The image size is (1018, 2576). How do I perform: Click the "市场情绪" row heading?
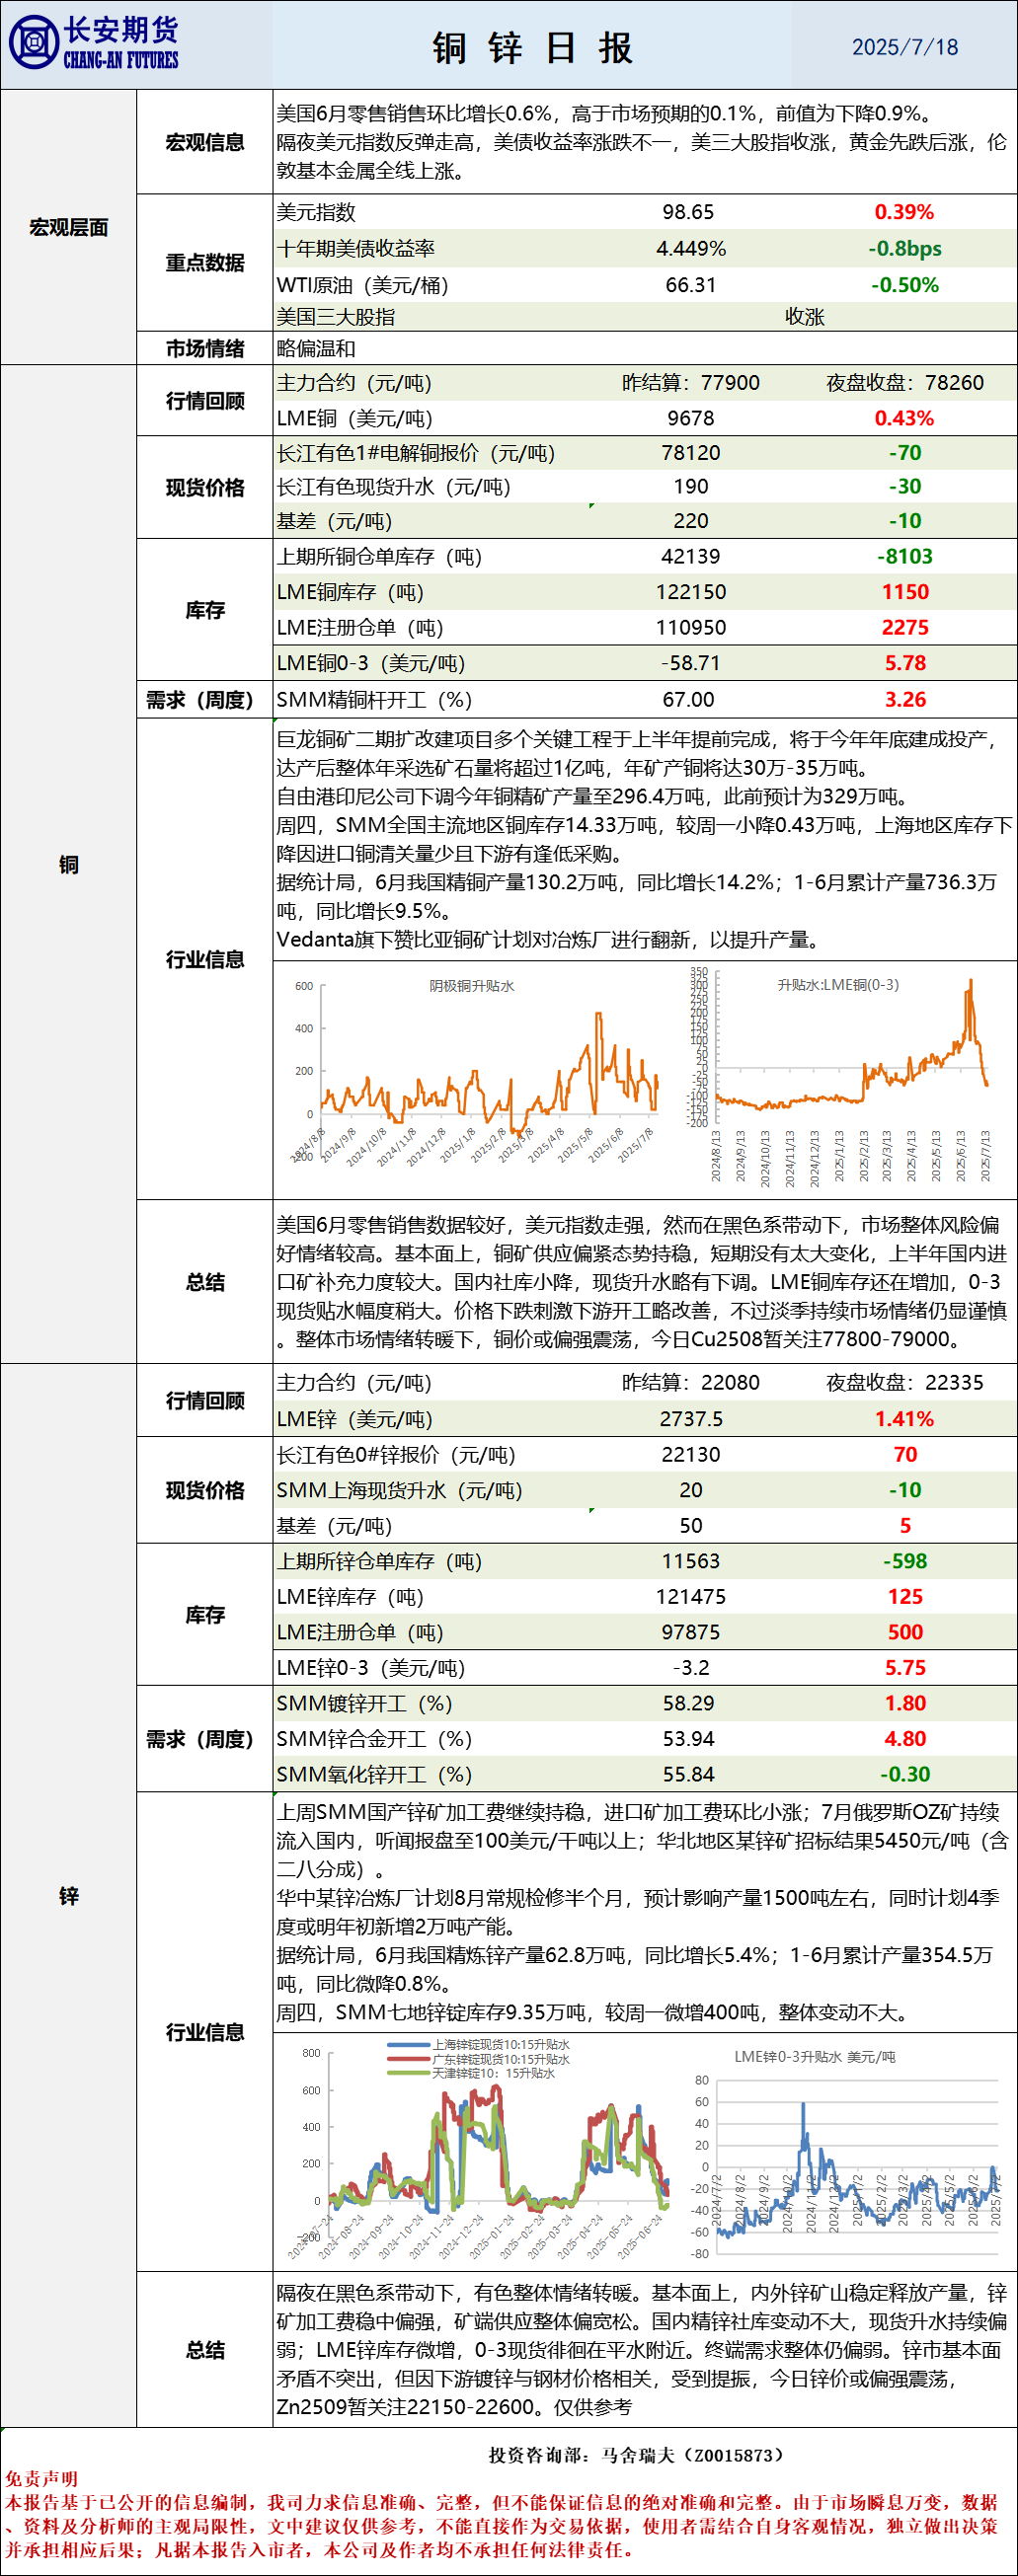(204, 348)
